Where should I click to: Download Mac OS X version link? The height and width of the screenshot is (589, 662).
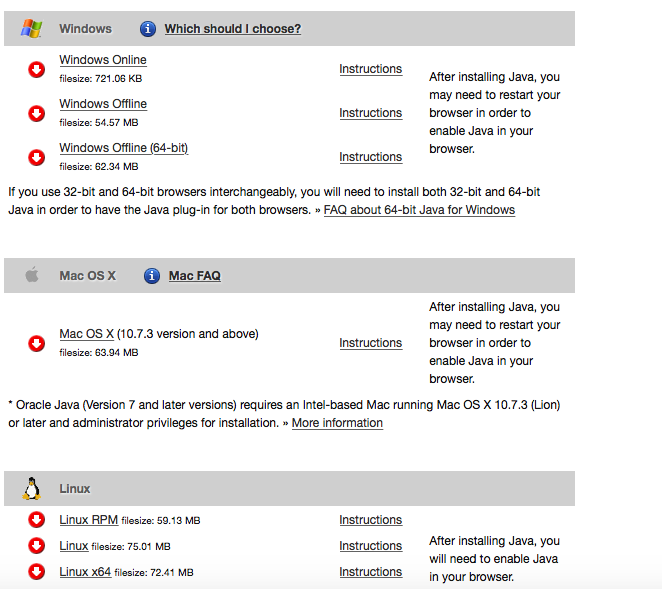coord(87,334)
